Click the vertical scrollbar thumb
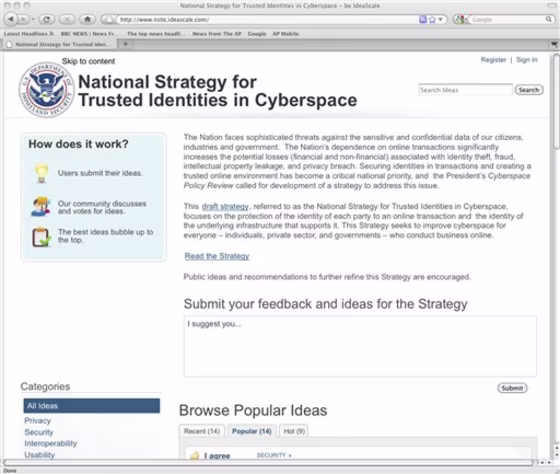 click(556, 102)
